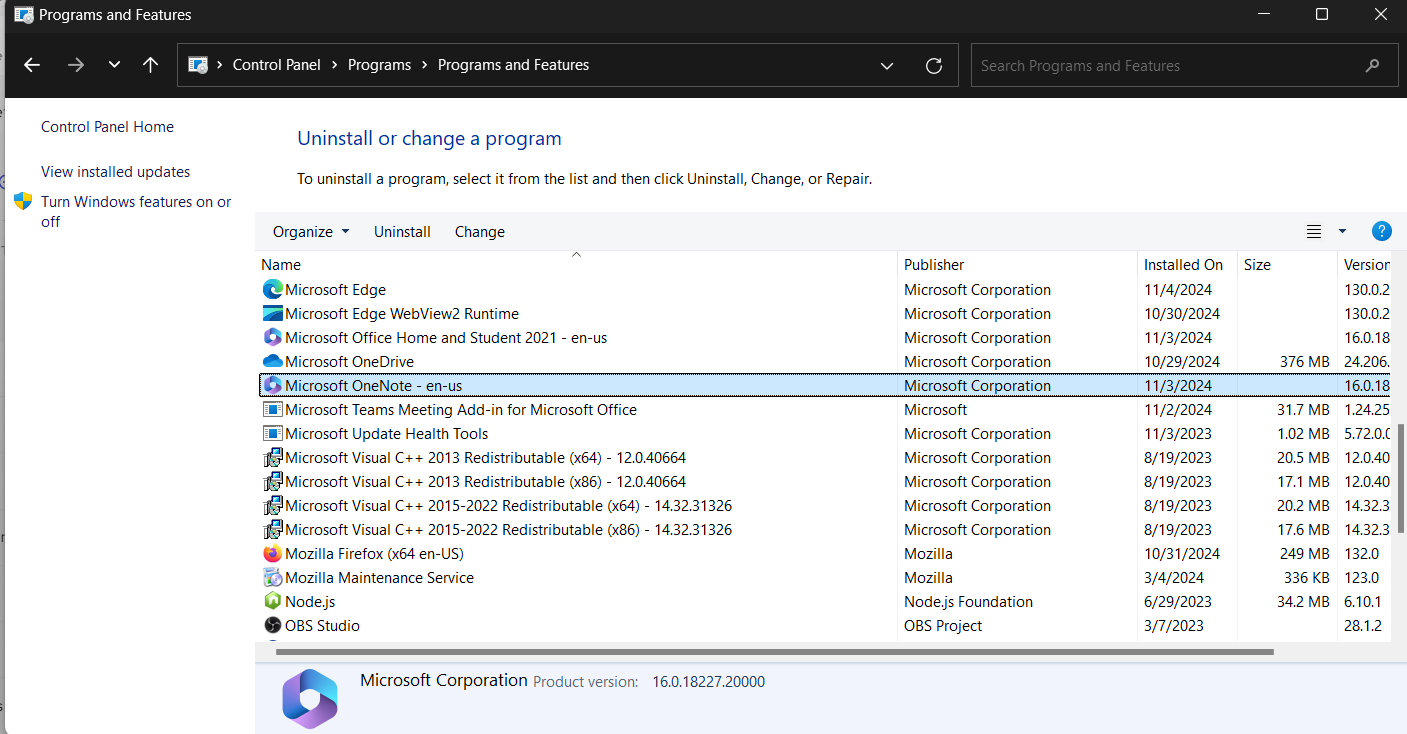This screenshot has width=1407, height=734.
Task: Sort by the Version column header
Action: (1367, 265)
